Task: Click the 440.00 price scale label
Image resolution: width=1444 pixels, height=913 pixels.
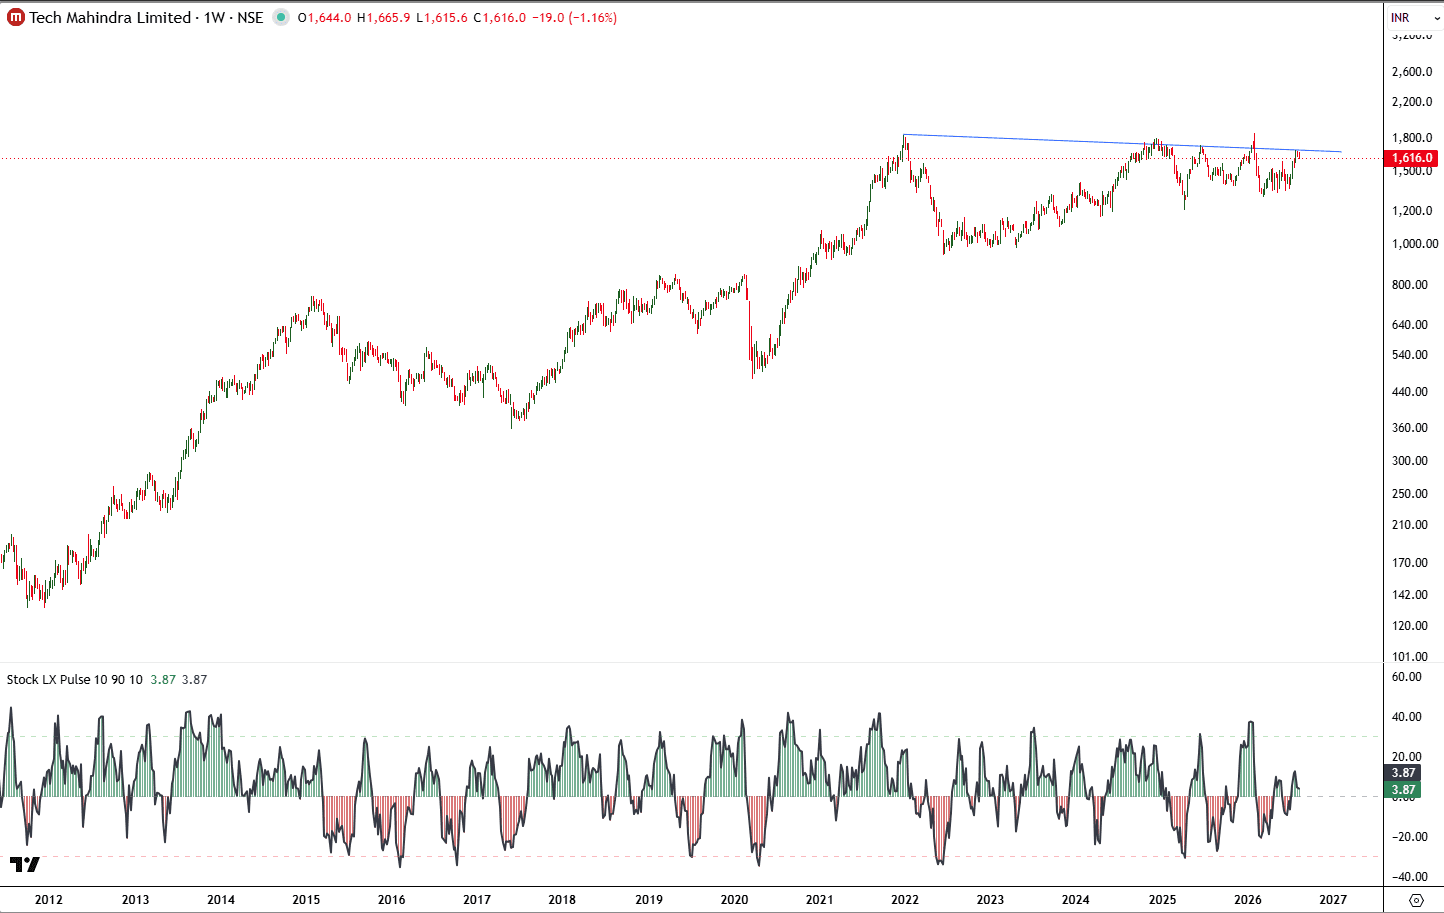Action: [x=1410, y=392]
